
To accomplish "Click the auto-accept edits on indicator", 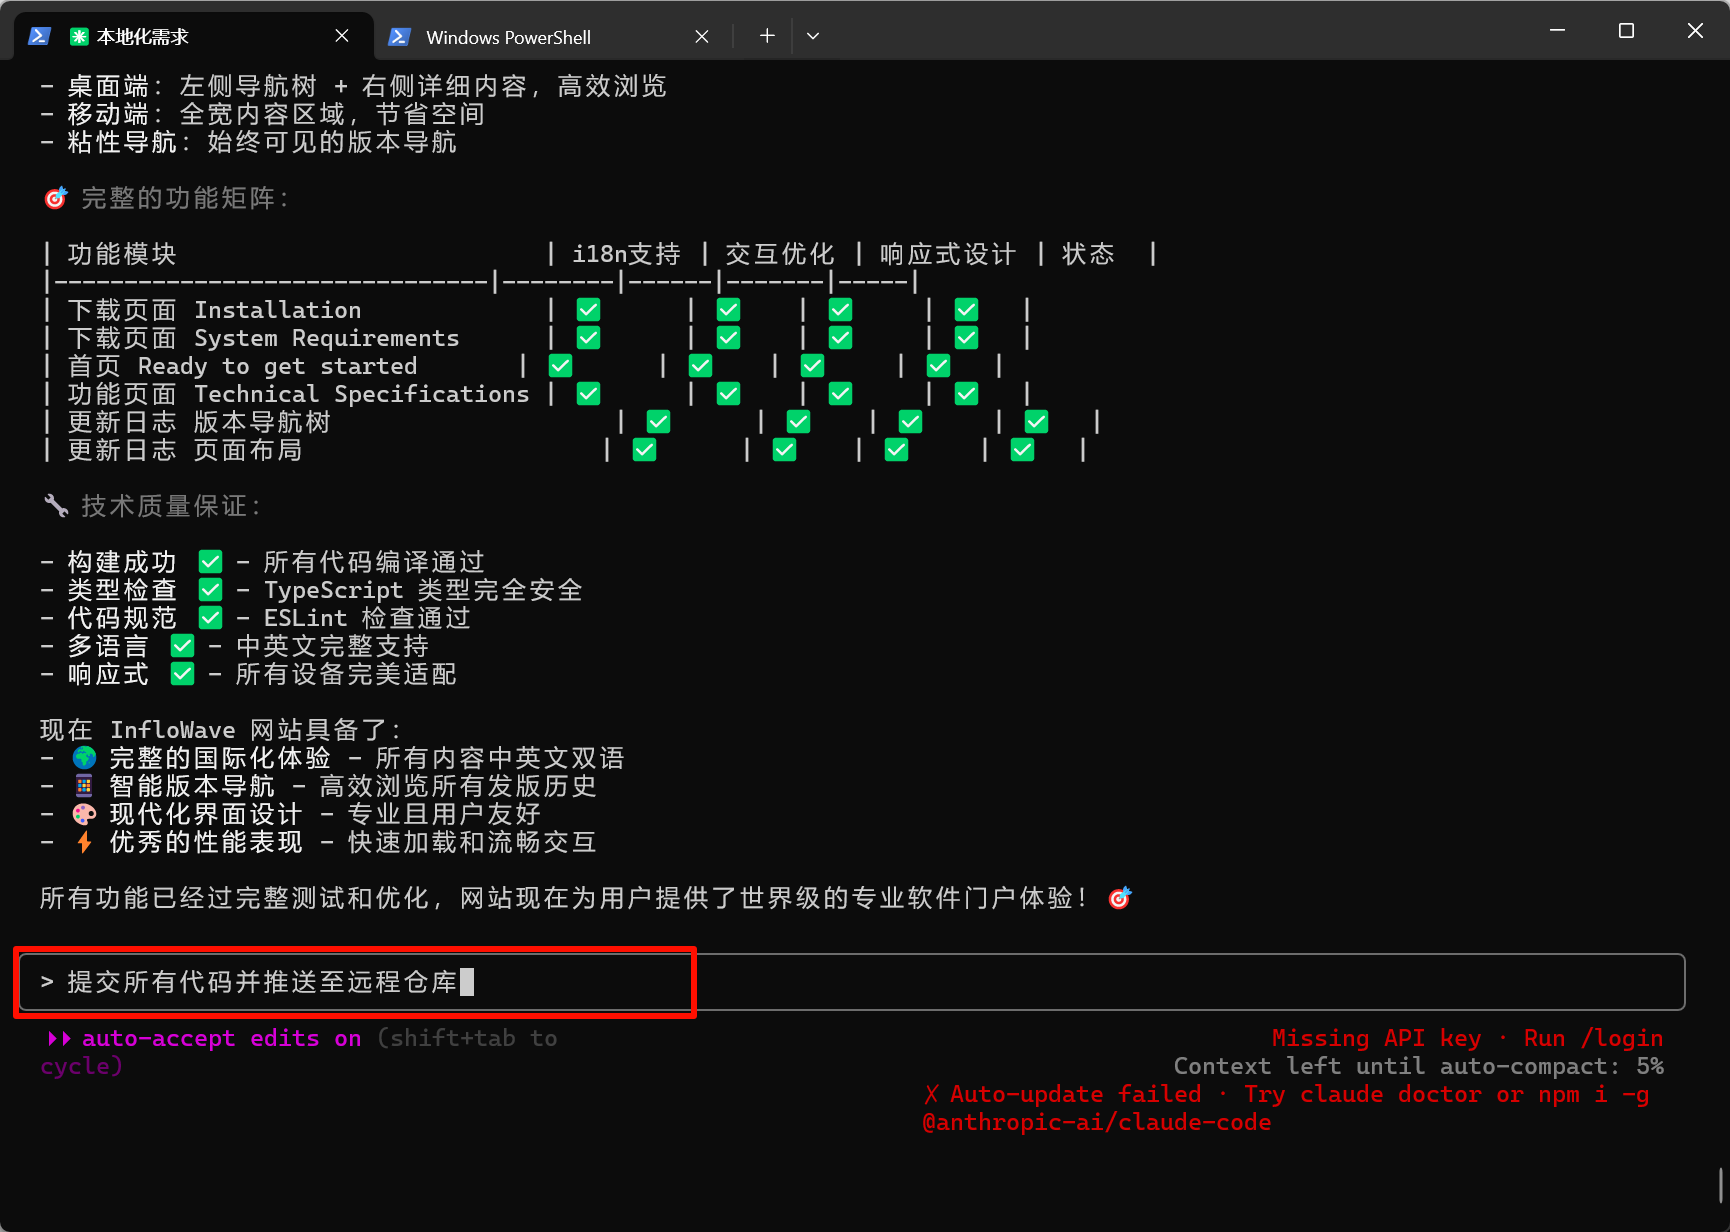I will click(x=221, y=1038).
